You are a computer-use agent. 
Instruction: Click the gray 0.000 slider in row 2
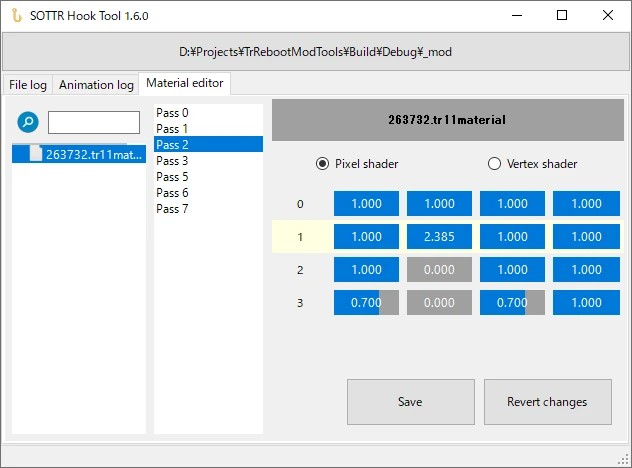coord(439,270)
